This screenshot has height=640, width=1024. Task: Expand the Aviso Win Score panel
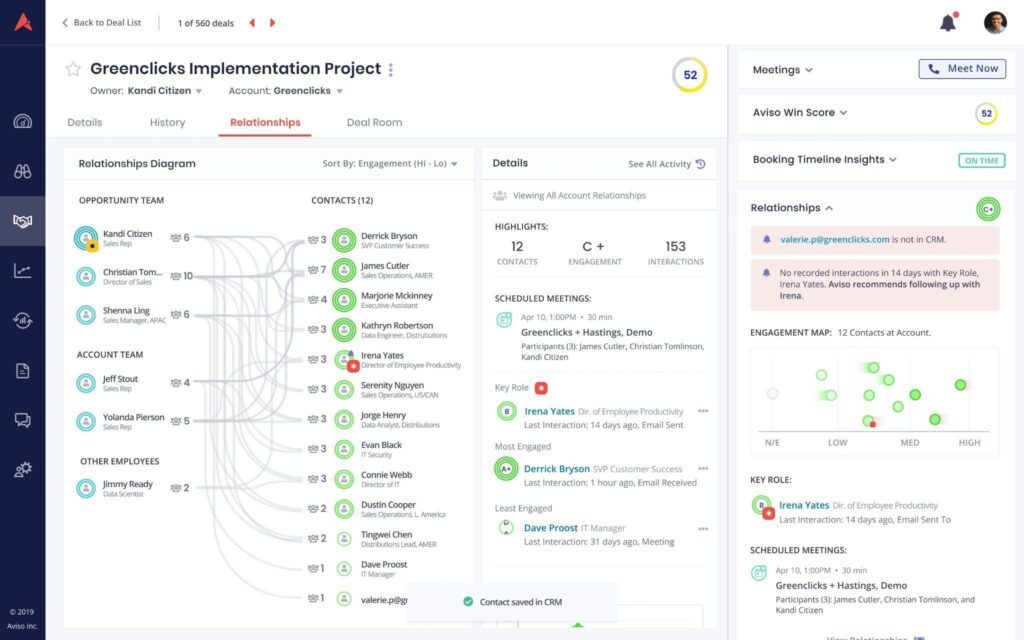[x=800, y=113]
